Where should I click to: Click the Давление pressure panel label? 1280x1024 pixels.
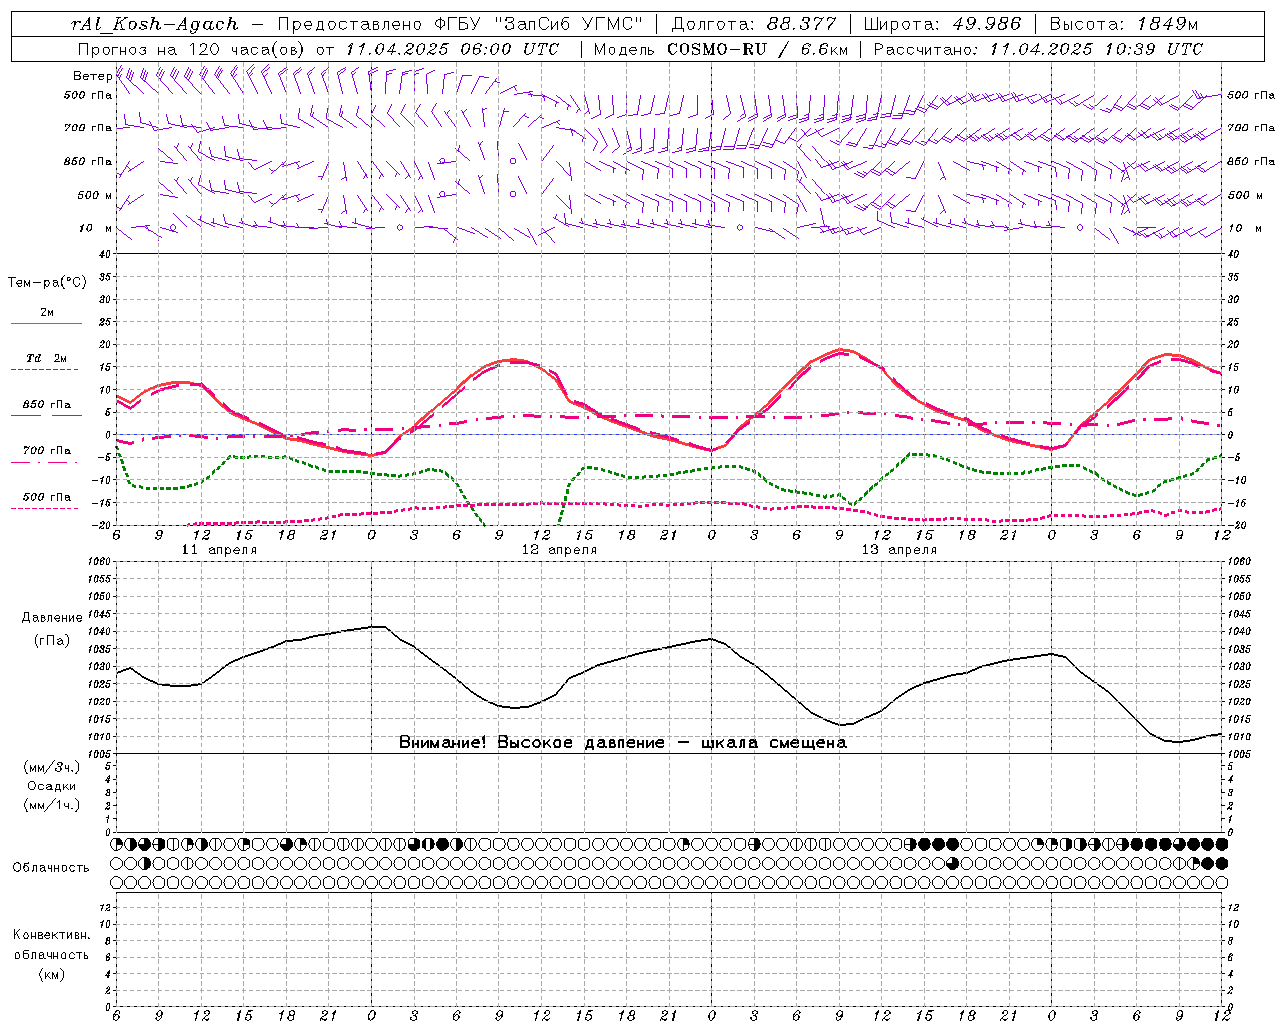(52, 618)
